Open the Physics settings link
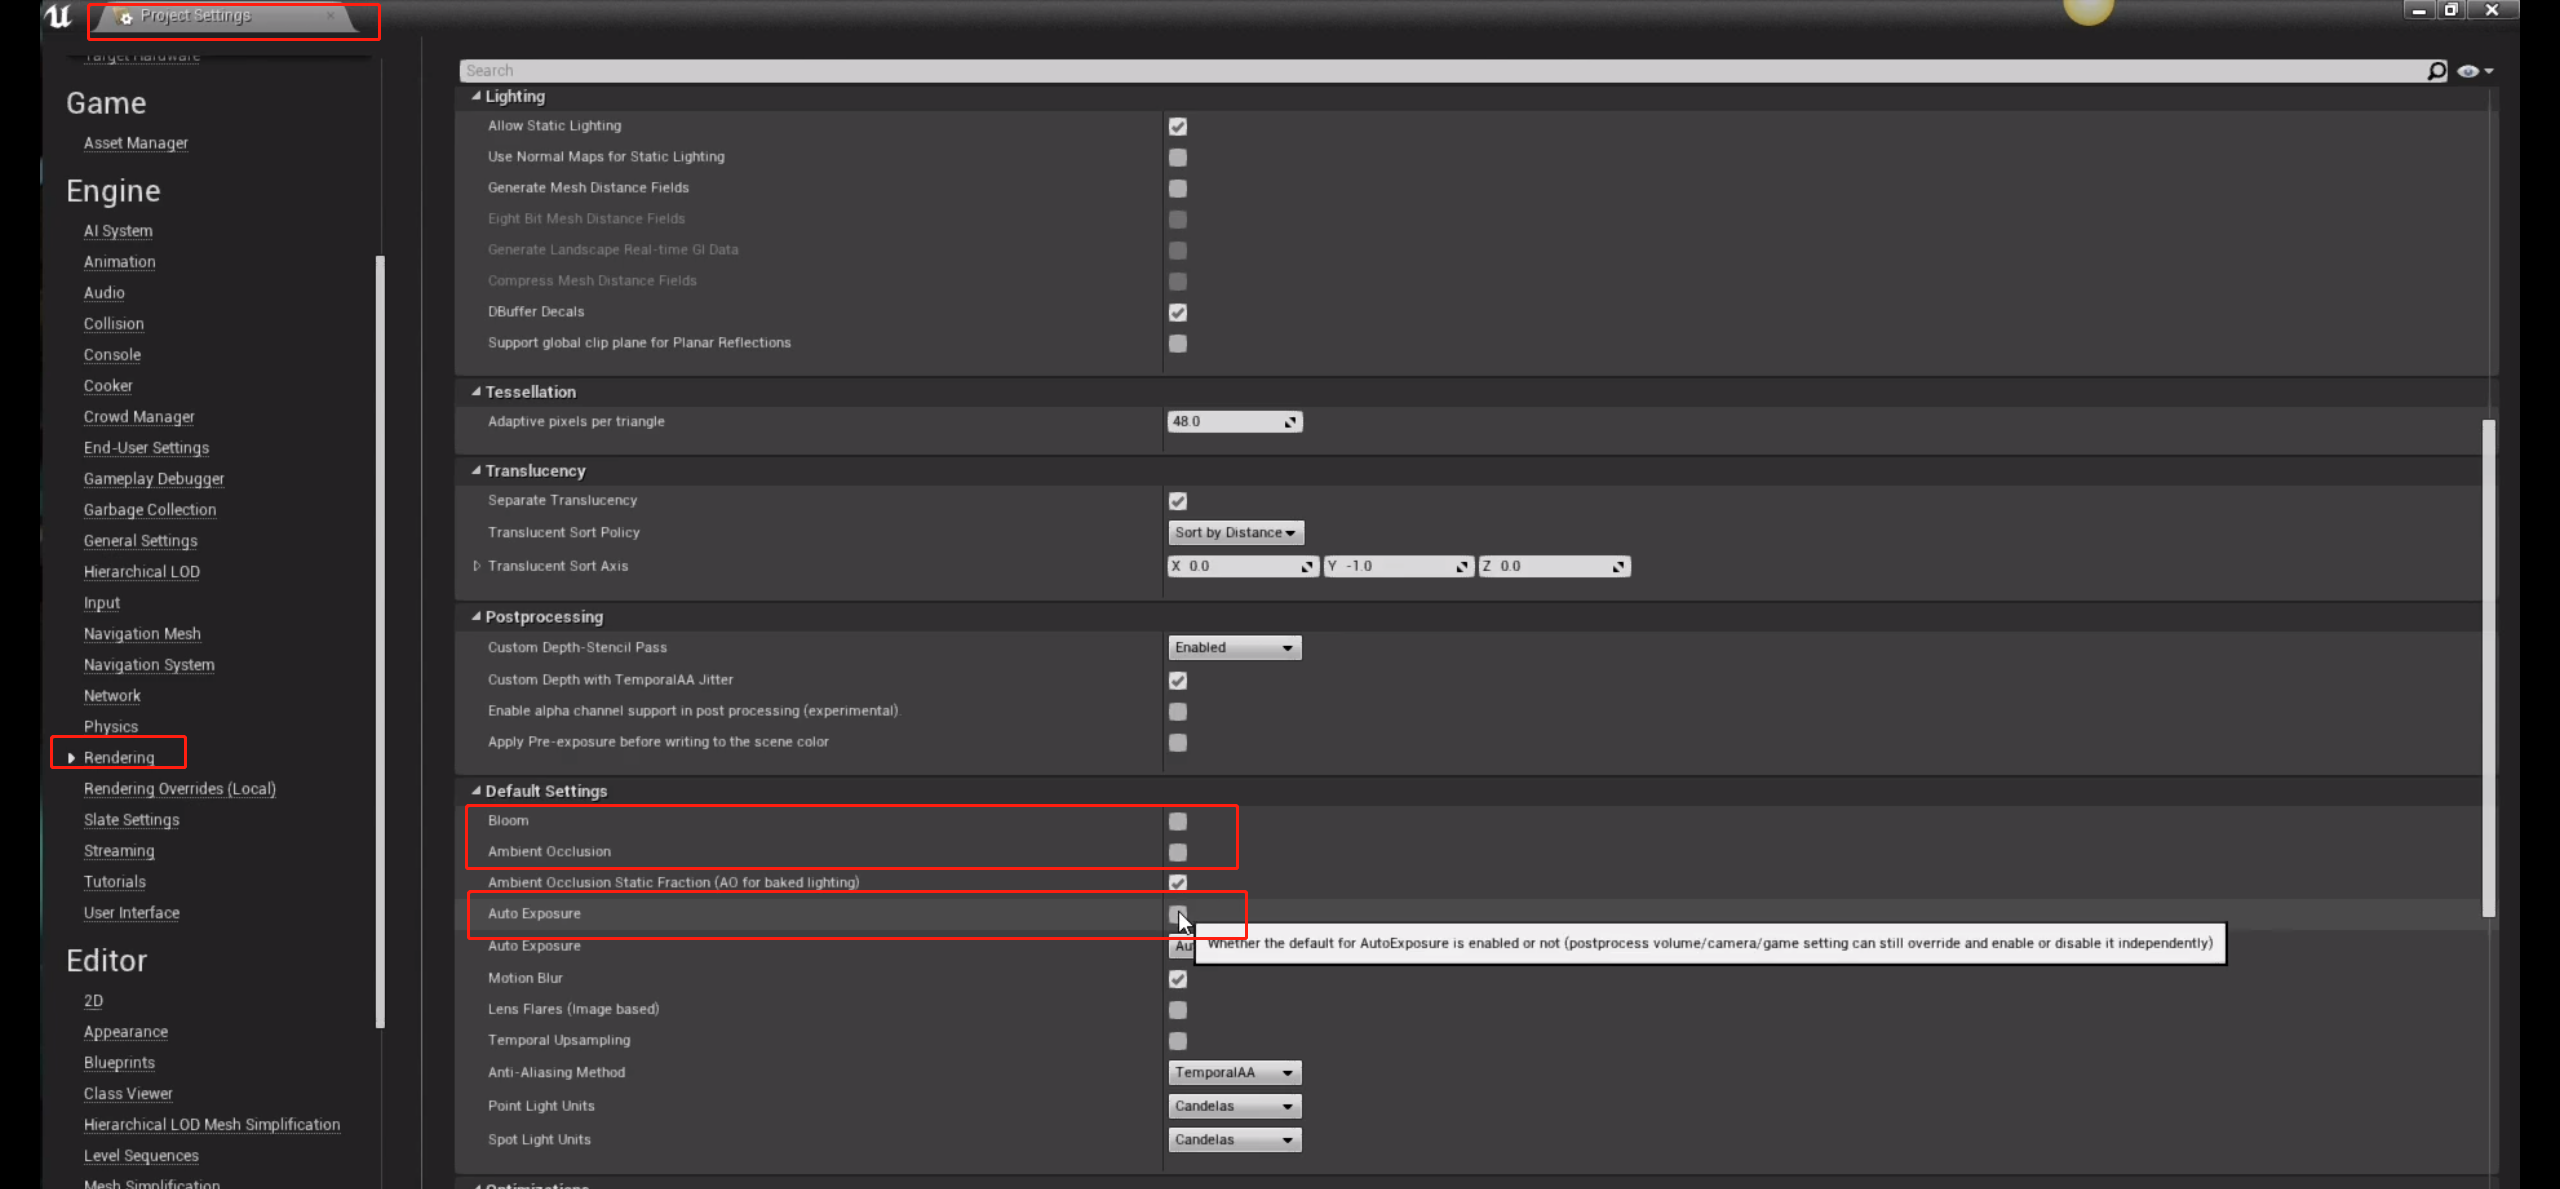2560x1189 pixels. [x=111, y=727]
